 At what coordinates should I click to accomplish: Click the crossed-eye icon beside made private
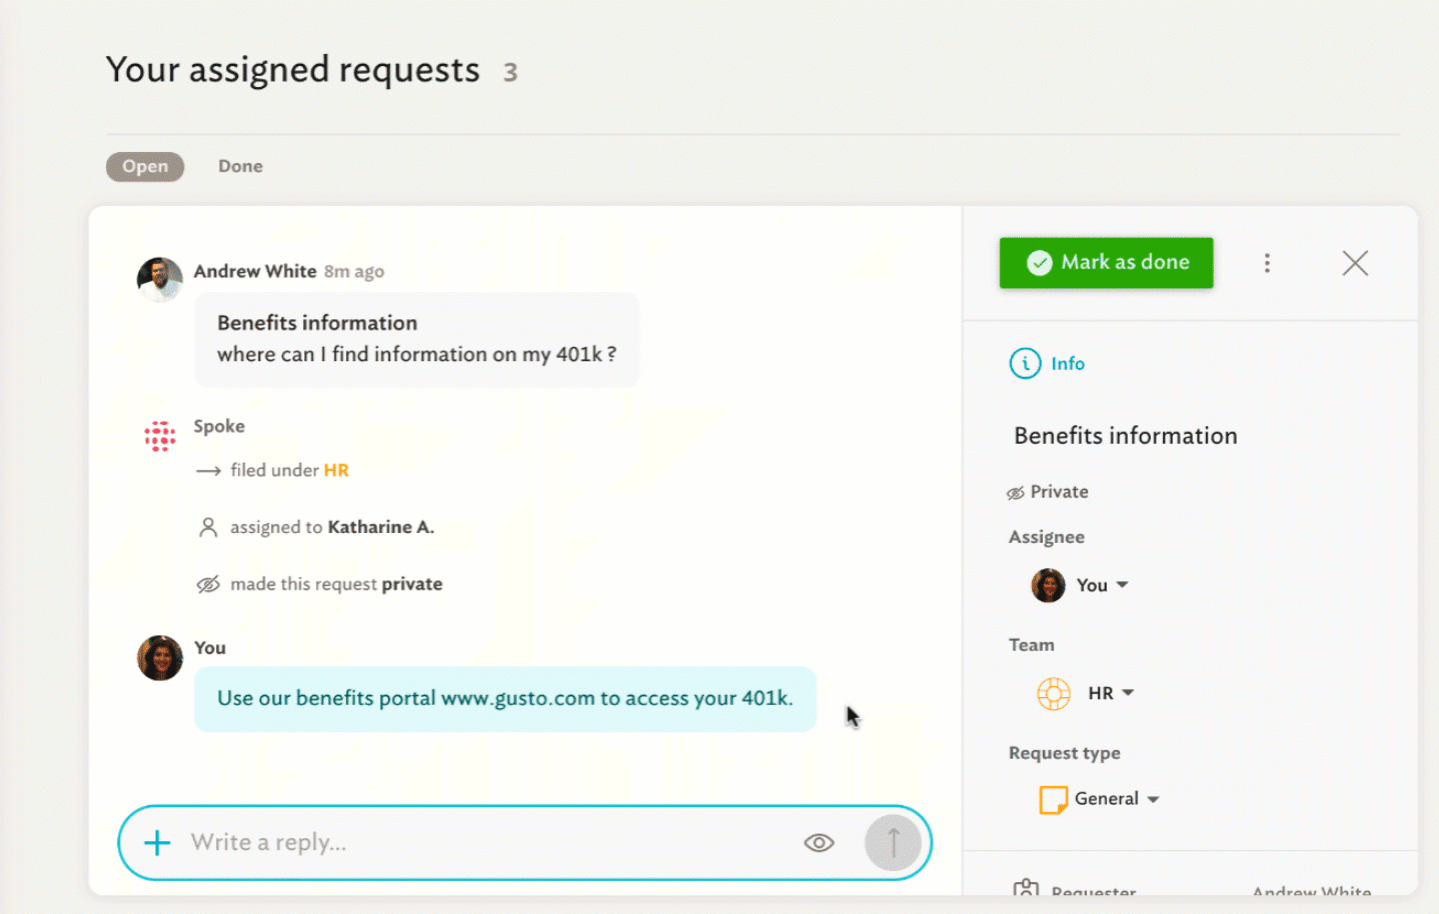208,584
